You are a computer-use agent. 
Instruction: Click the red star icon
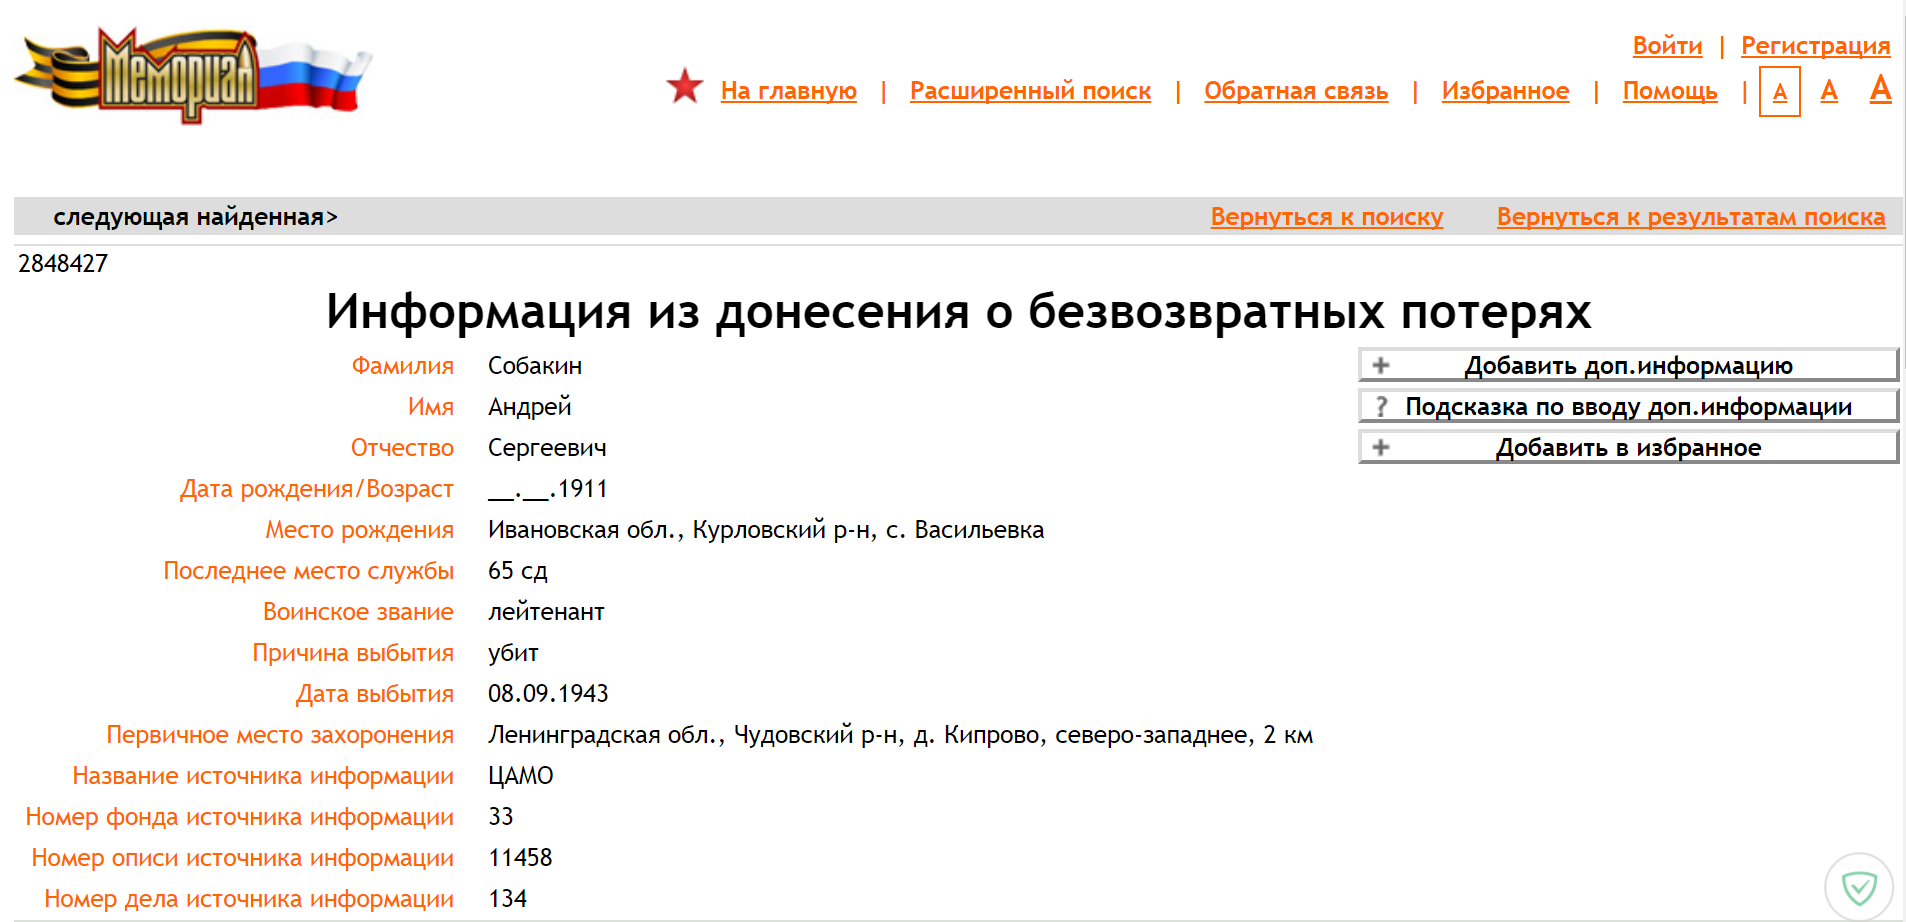click(685, 87)
